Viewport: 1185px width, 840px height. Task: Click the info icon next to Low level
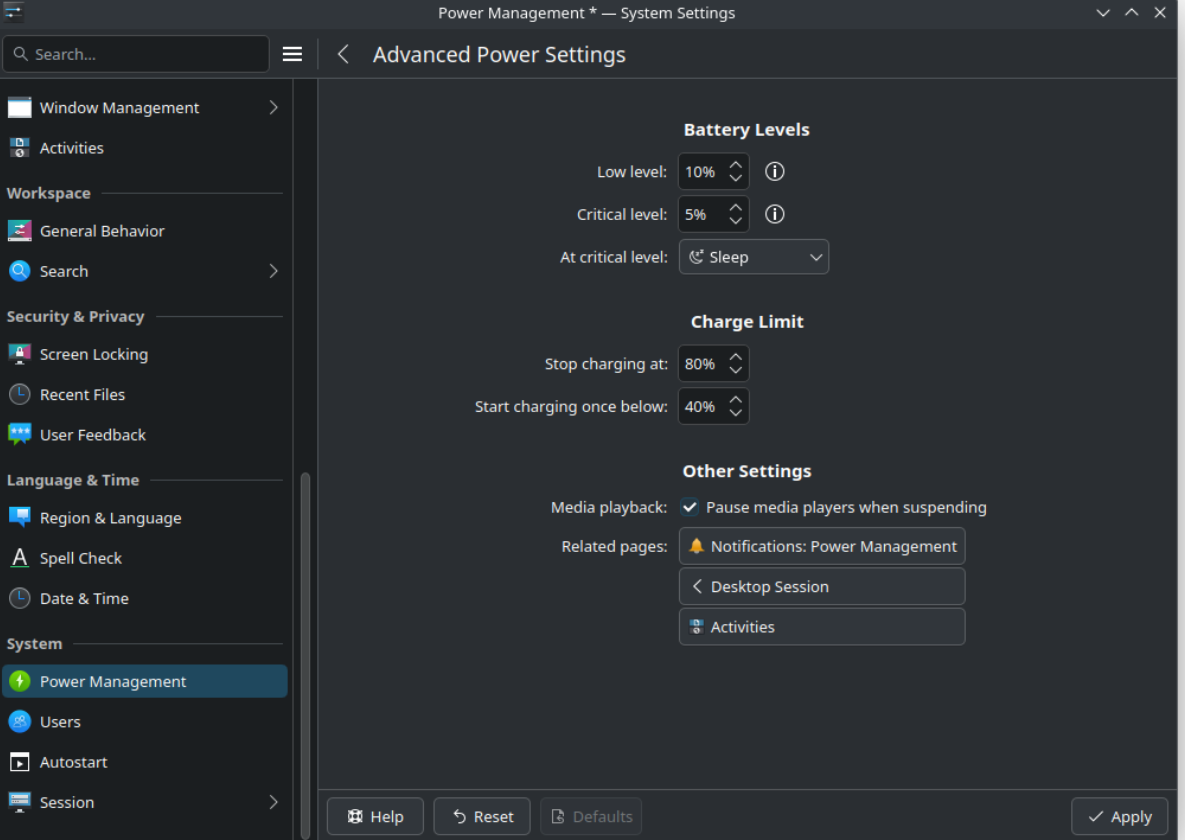coord(775,172)
